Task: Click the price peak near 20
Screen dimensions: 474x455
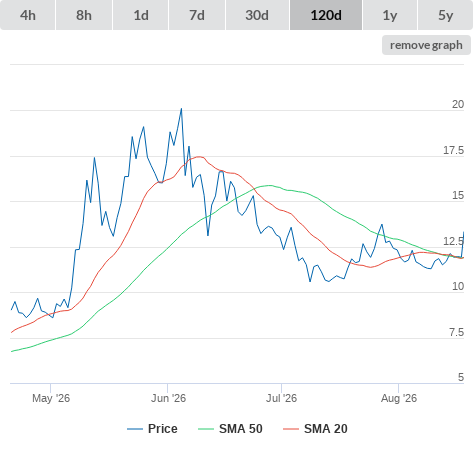Action: click(x=181, y=109)
